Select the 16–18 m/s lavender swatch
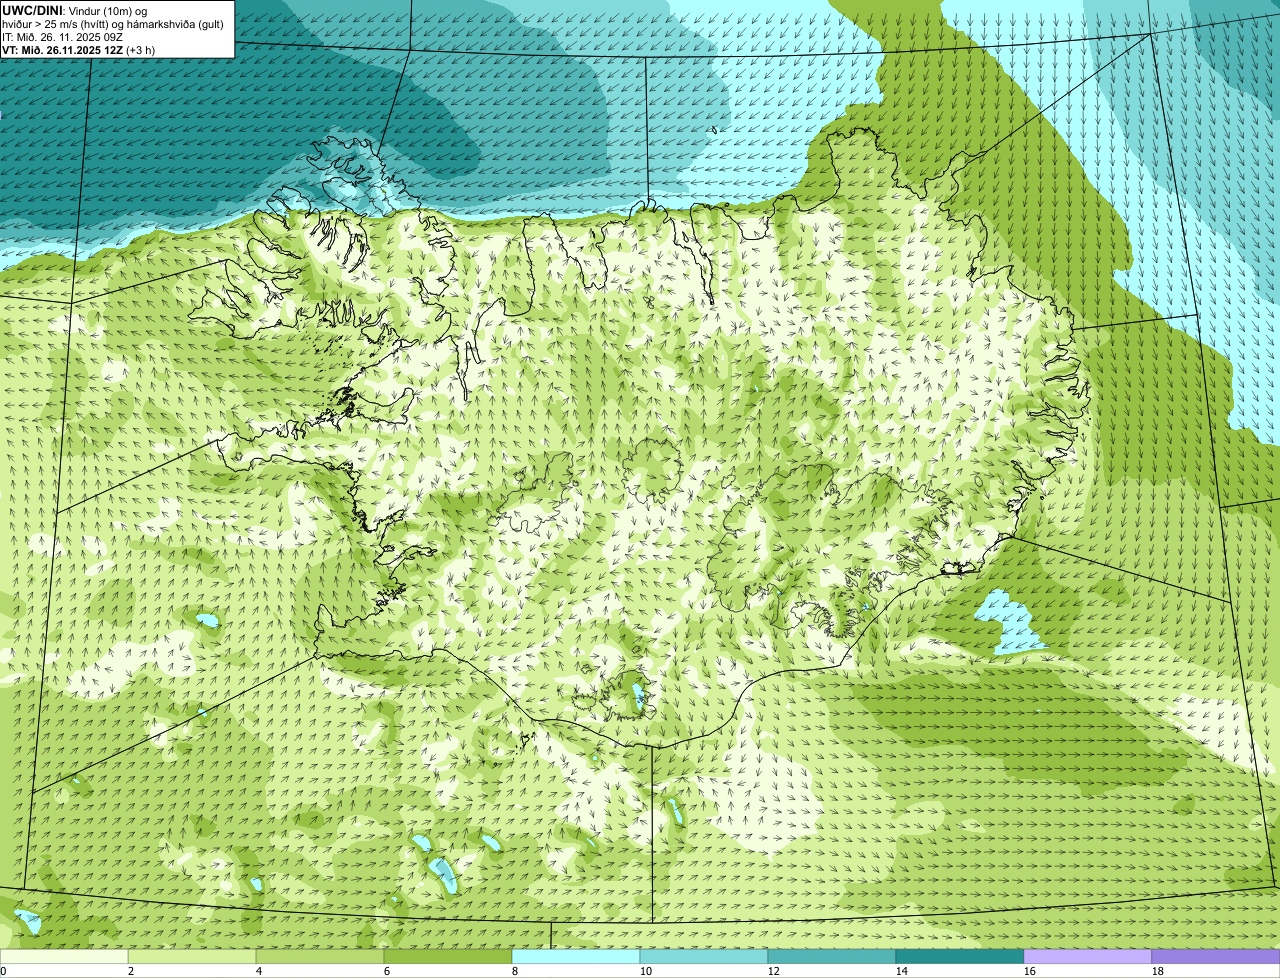Image resolution: width=1280 pixels, height=978 pixels. coord(1088,957)
